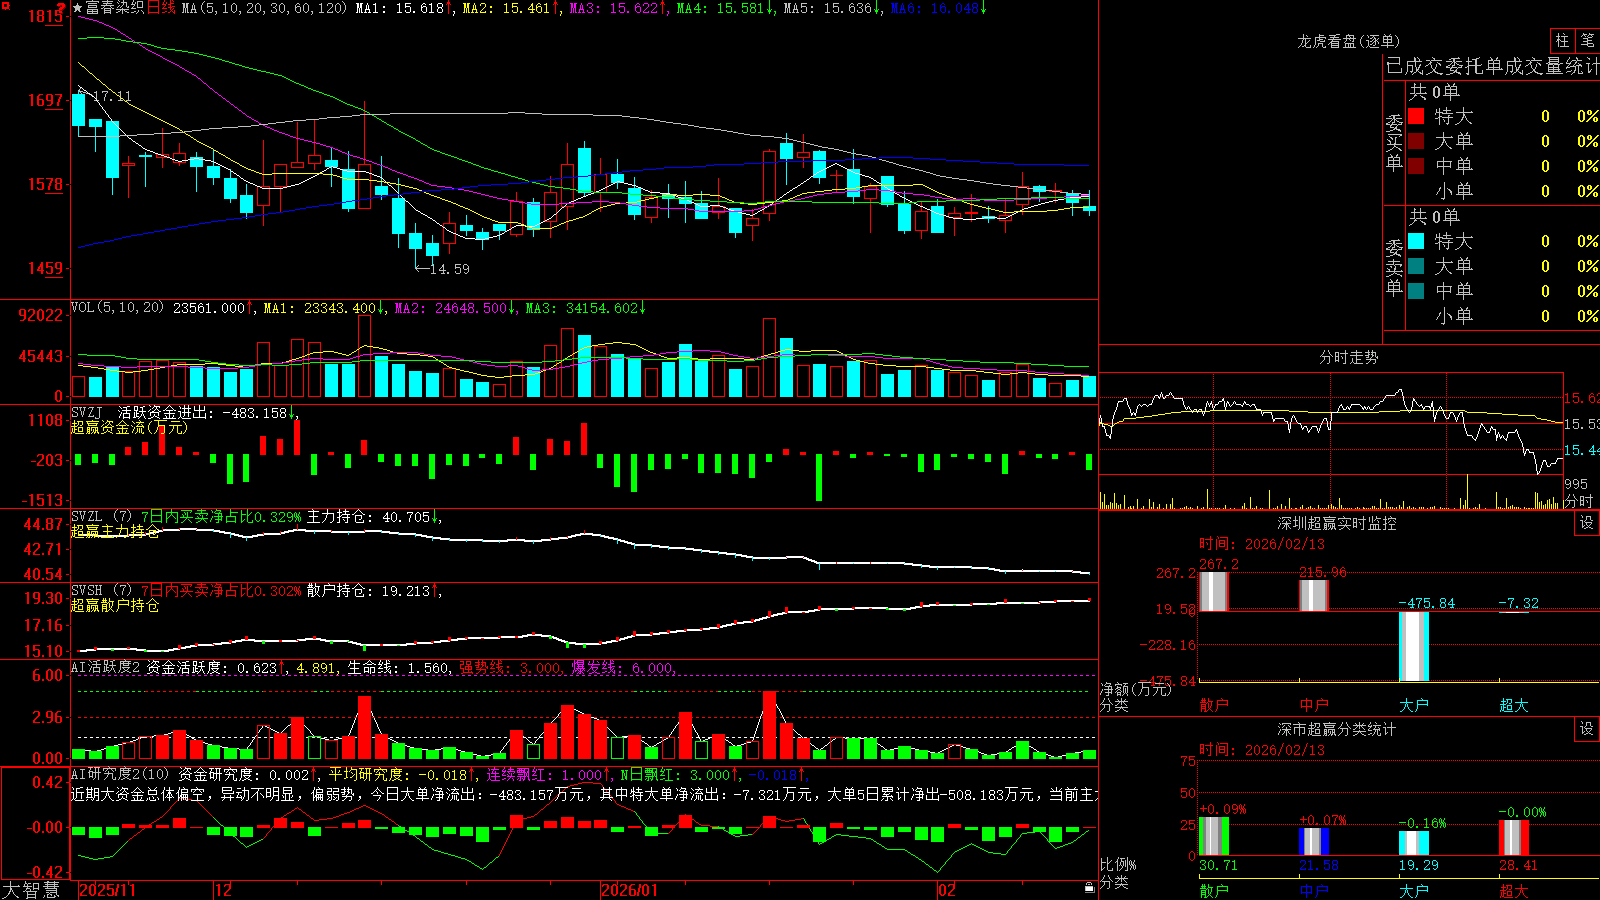Click the 已成交委托单成交量统计 header
Screen dimensions: 1600x900
click(x=1492, y=66)
